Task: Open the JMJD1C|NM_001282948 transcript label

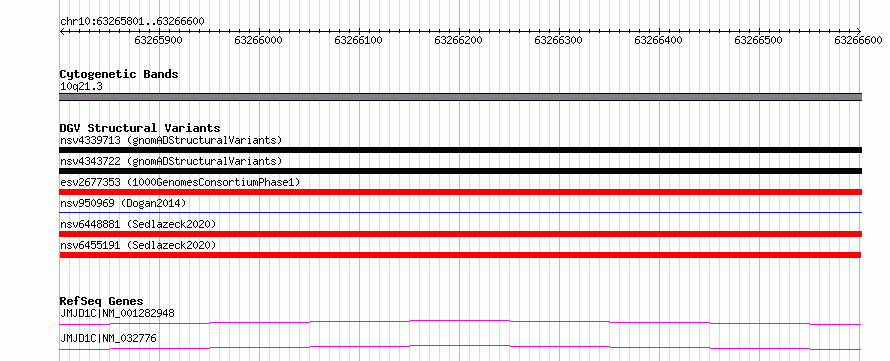Action: (117, 313)
